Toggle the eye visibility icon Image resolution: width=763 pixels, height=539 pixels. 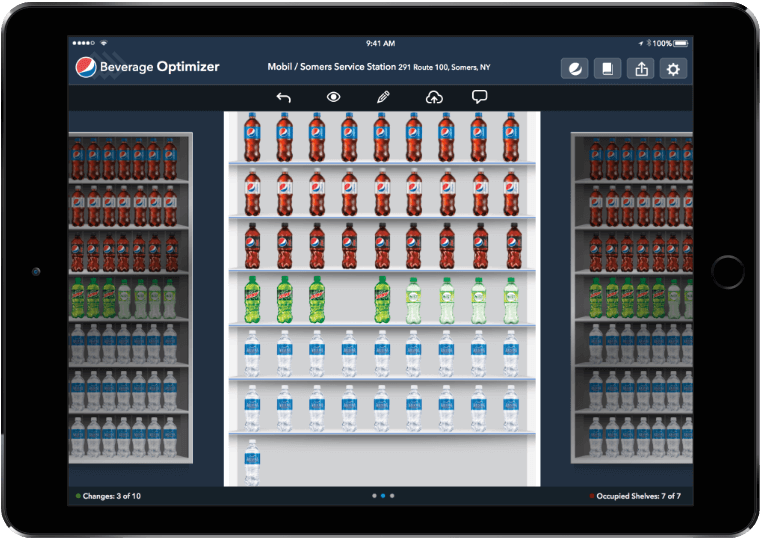(x=333, y=97)
